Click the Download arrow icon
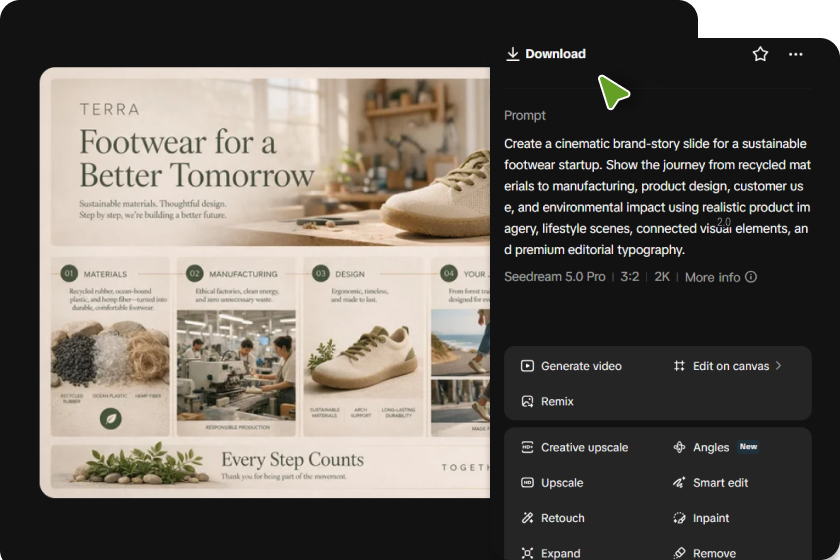Viewport: 840px width, 560px height. (x=513, y=54)
